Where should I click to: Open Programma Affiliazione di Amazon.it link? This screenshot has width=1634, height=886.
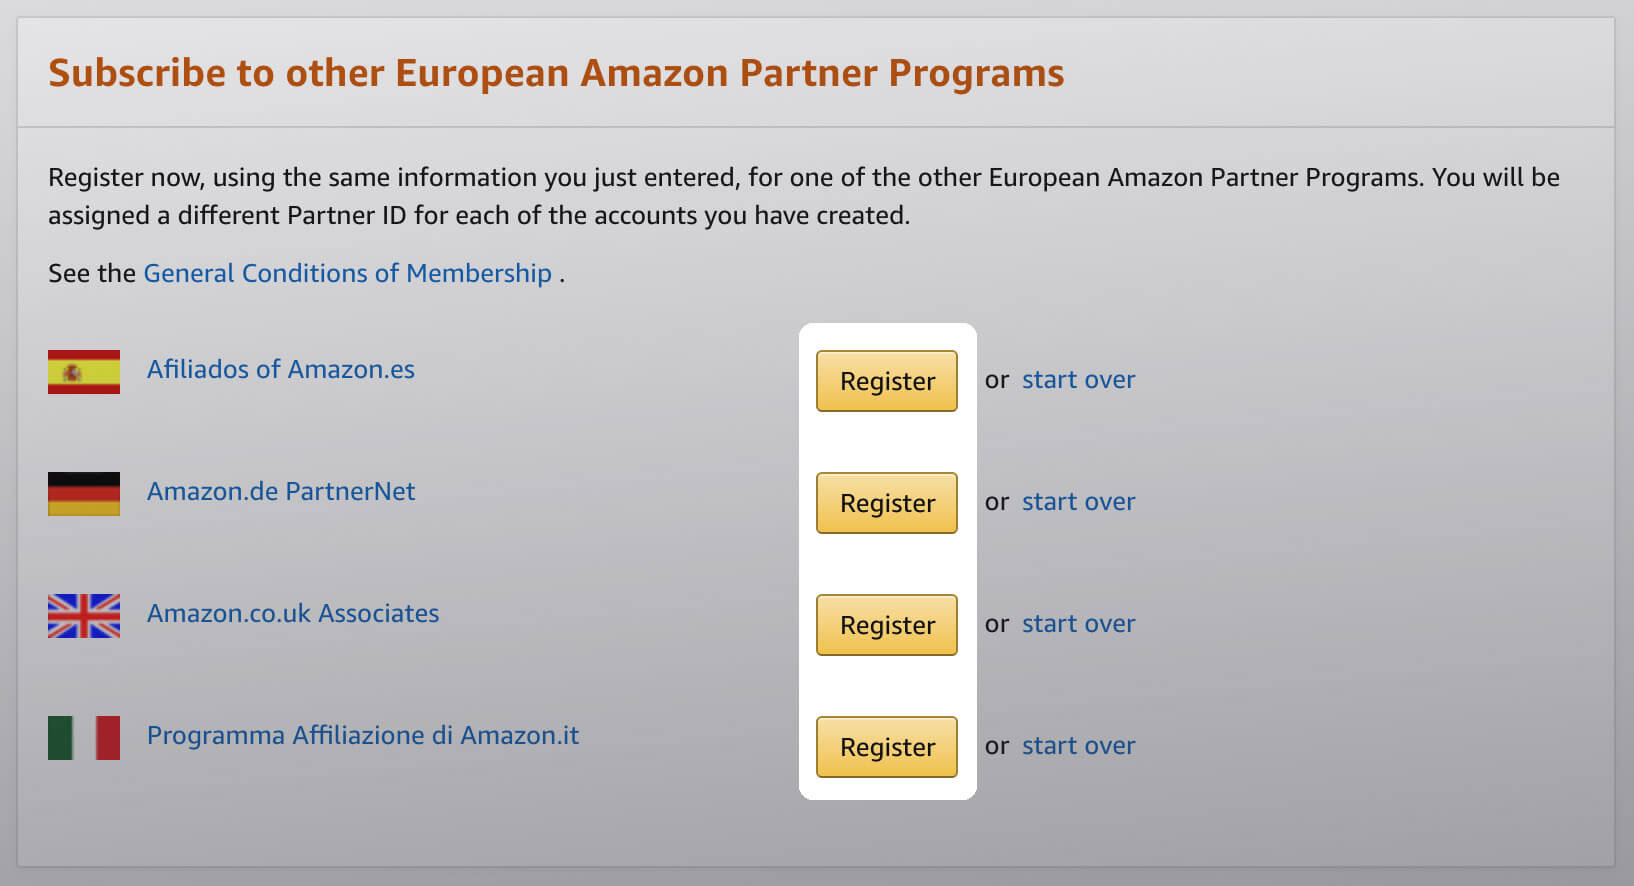tap(363, 735)
